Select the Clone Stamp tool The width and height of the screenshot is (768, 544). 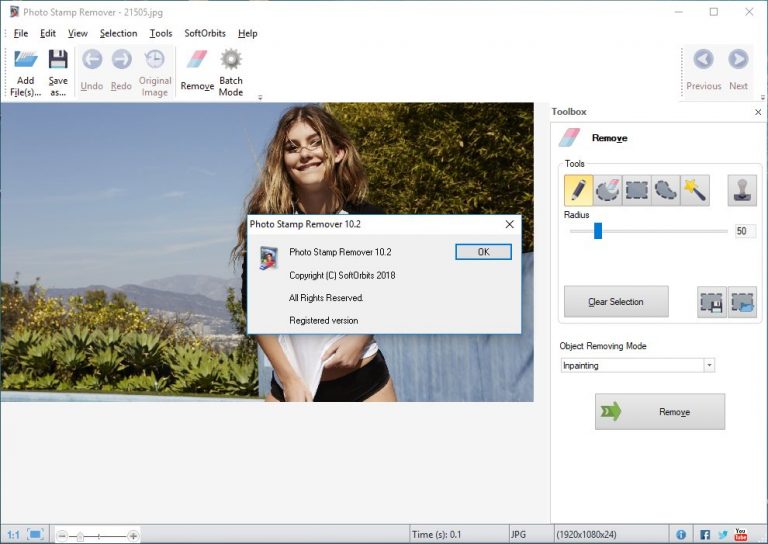click(742, 190)
